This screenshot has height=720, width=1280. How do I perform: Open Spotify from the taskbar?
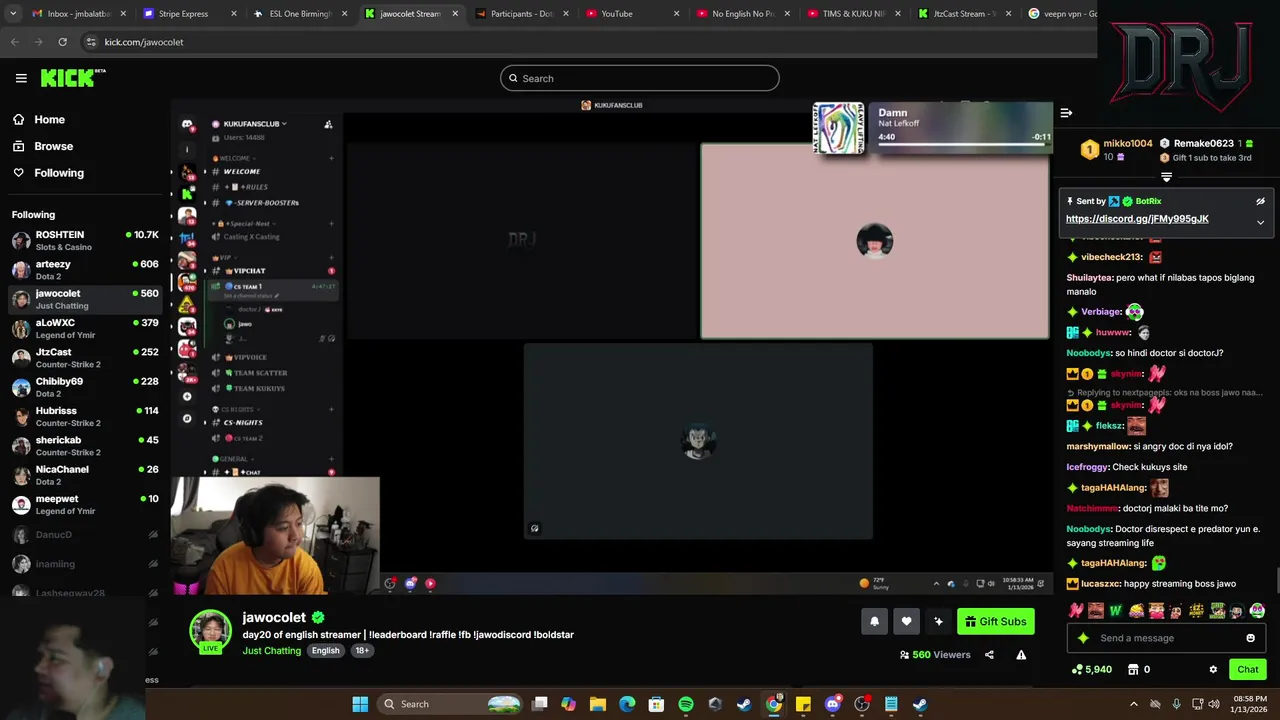click(686, 704)
